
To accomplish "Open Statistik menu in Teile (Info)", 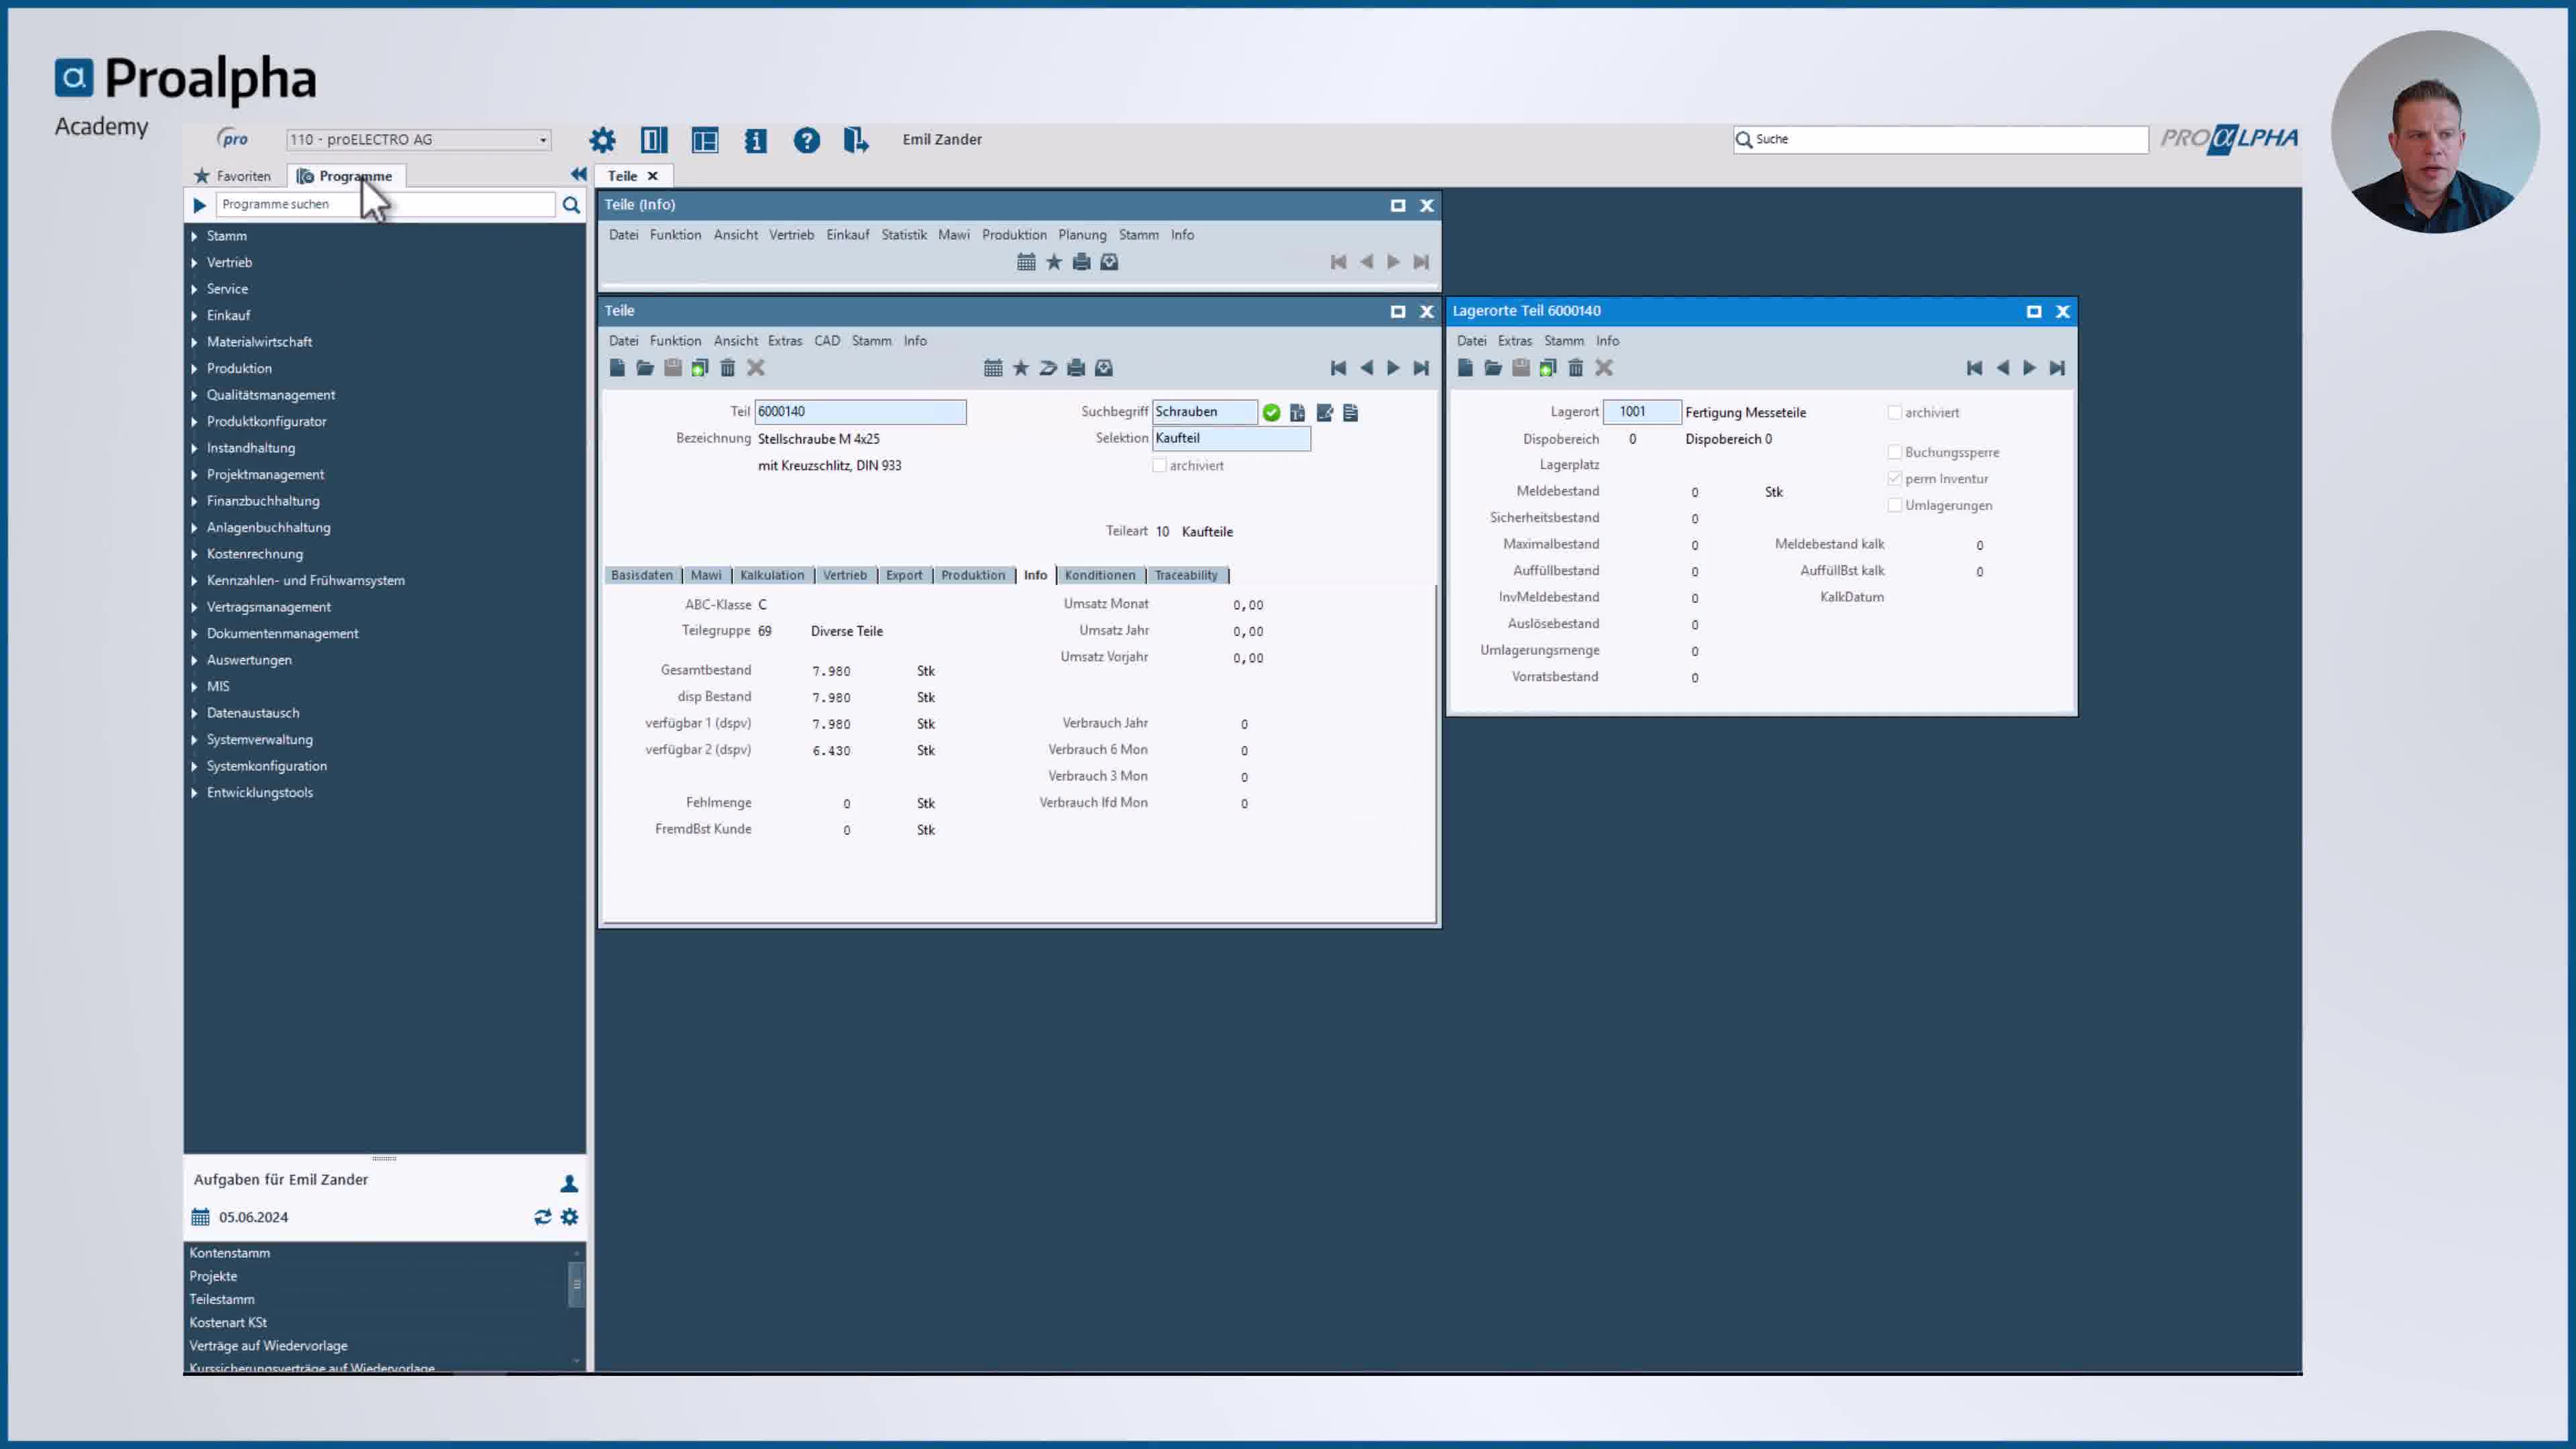I will (x=904, y=235).
